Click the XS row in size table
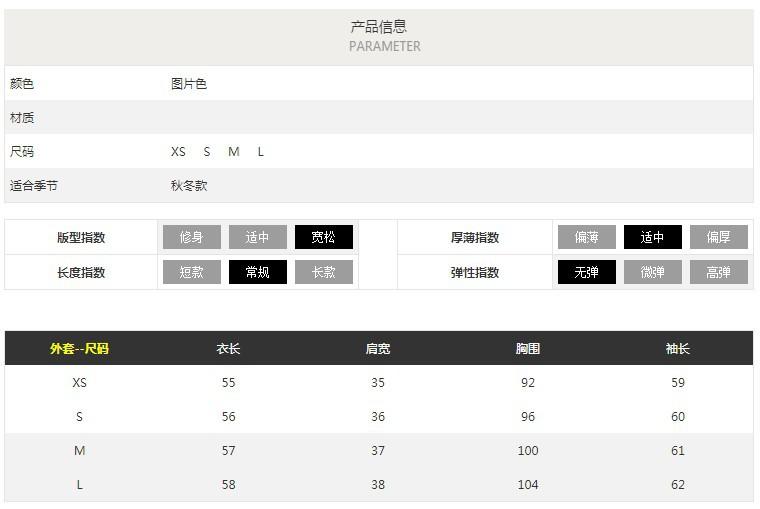 tap(379, 382)
